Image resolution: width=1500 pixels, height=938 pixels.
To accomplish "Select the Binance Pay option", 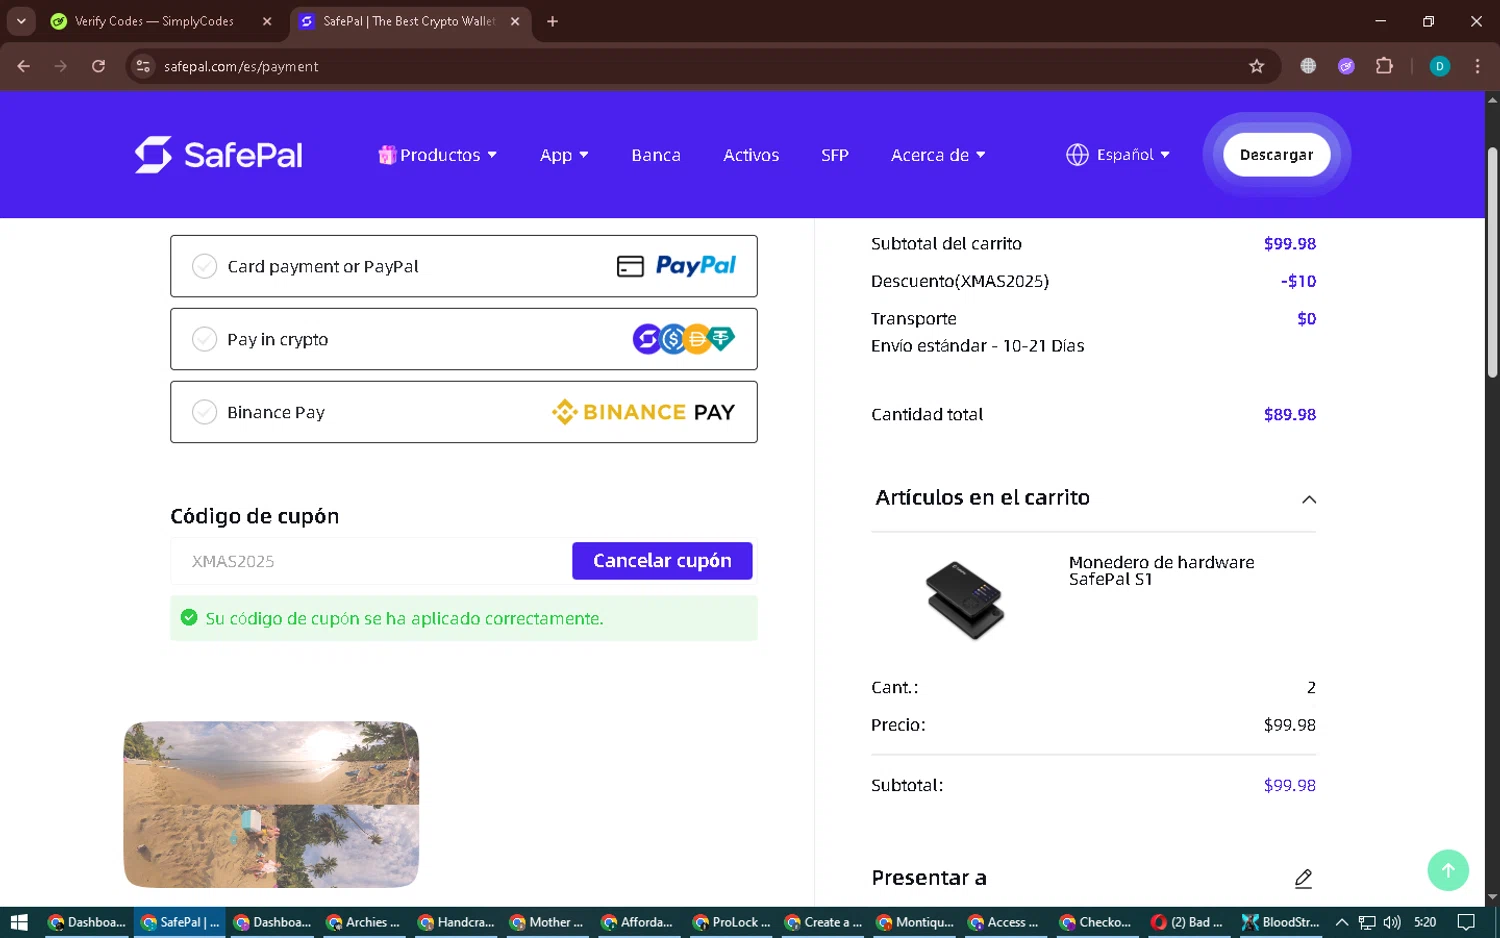I will [464, 412].
